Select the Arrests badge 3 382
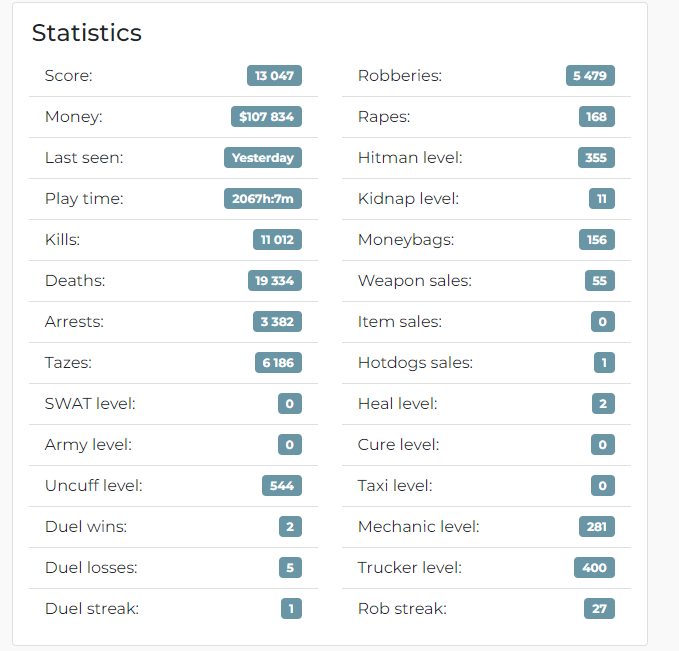 [x=277, y=321]
